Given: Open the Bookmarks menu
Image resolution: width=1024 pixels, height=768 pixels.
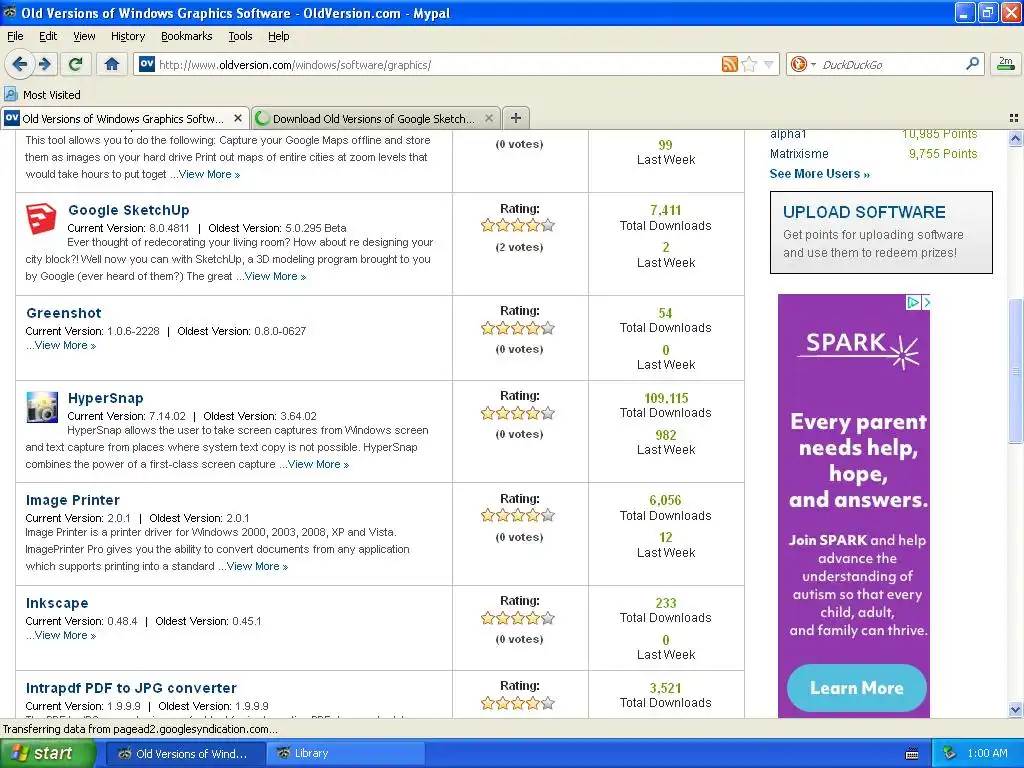Looking at the screenshot, I should (x=186, y=36).
